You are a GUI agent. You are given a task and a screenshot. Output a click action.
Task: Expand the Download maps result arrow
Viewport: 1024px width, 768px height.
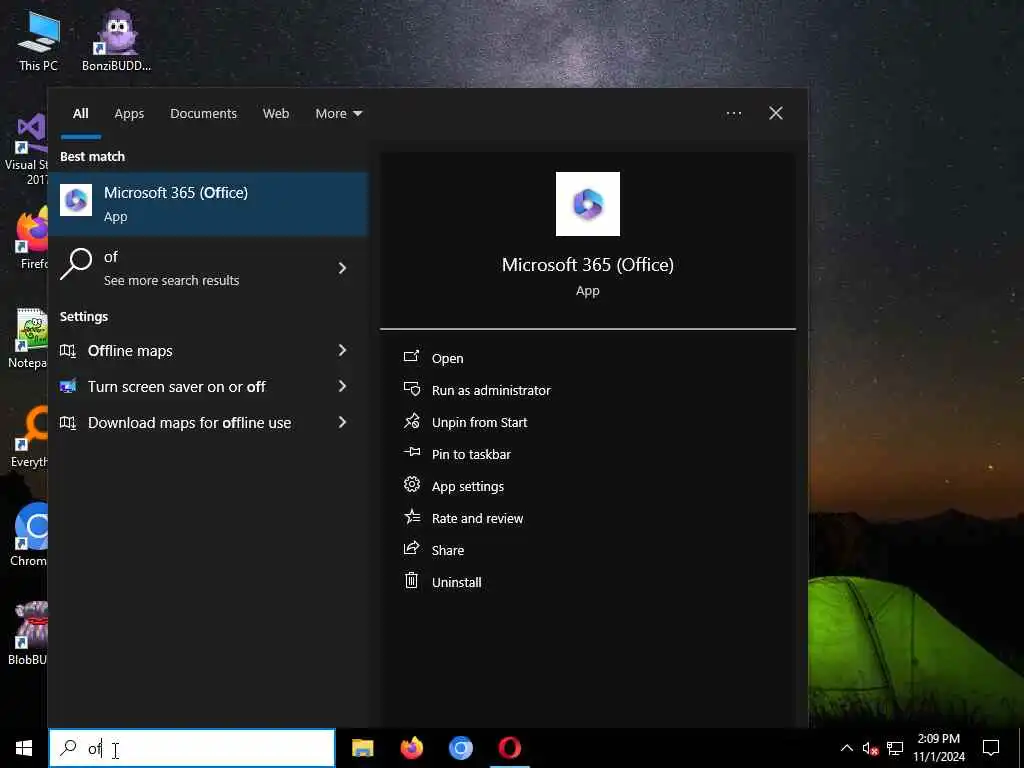point(342,423)
